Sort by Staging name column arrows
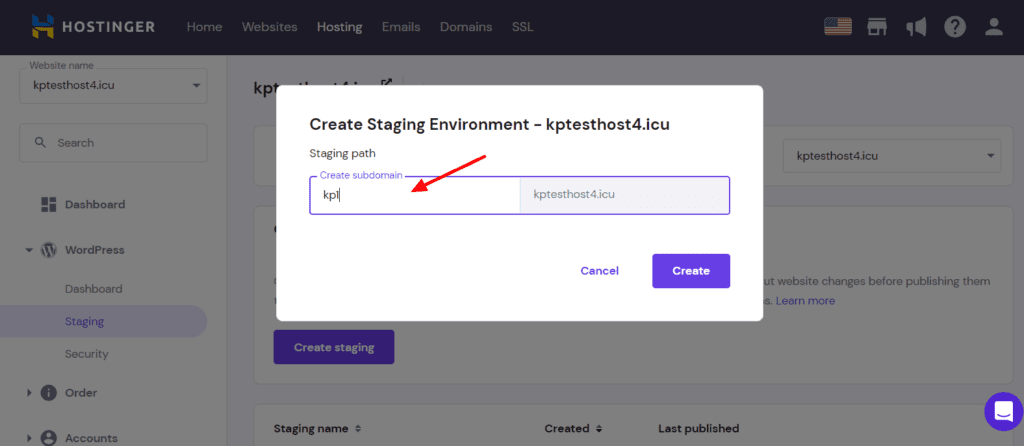Screen dimensions: 1024x446 357,429
